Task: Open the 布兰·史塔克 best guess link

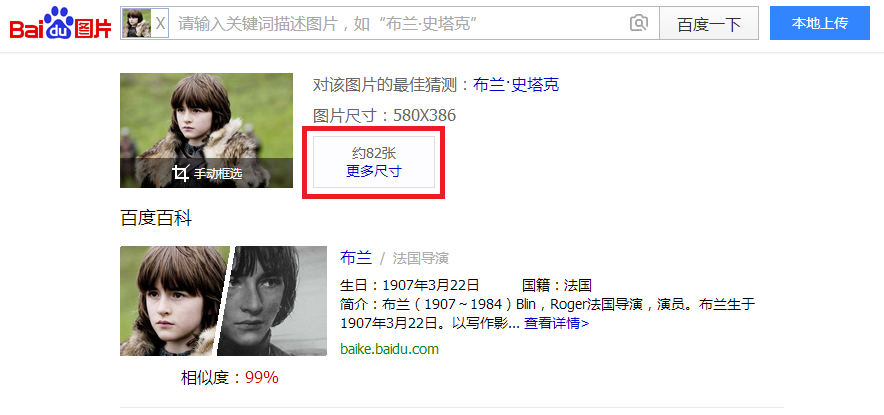Action: click(516, 85)
